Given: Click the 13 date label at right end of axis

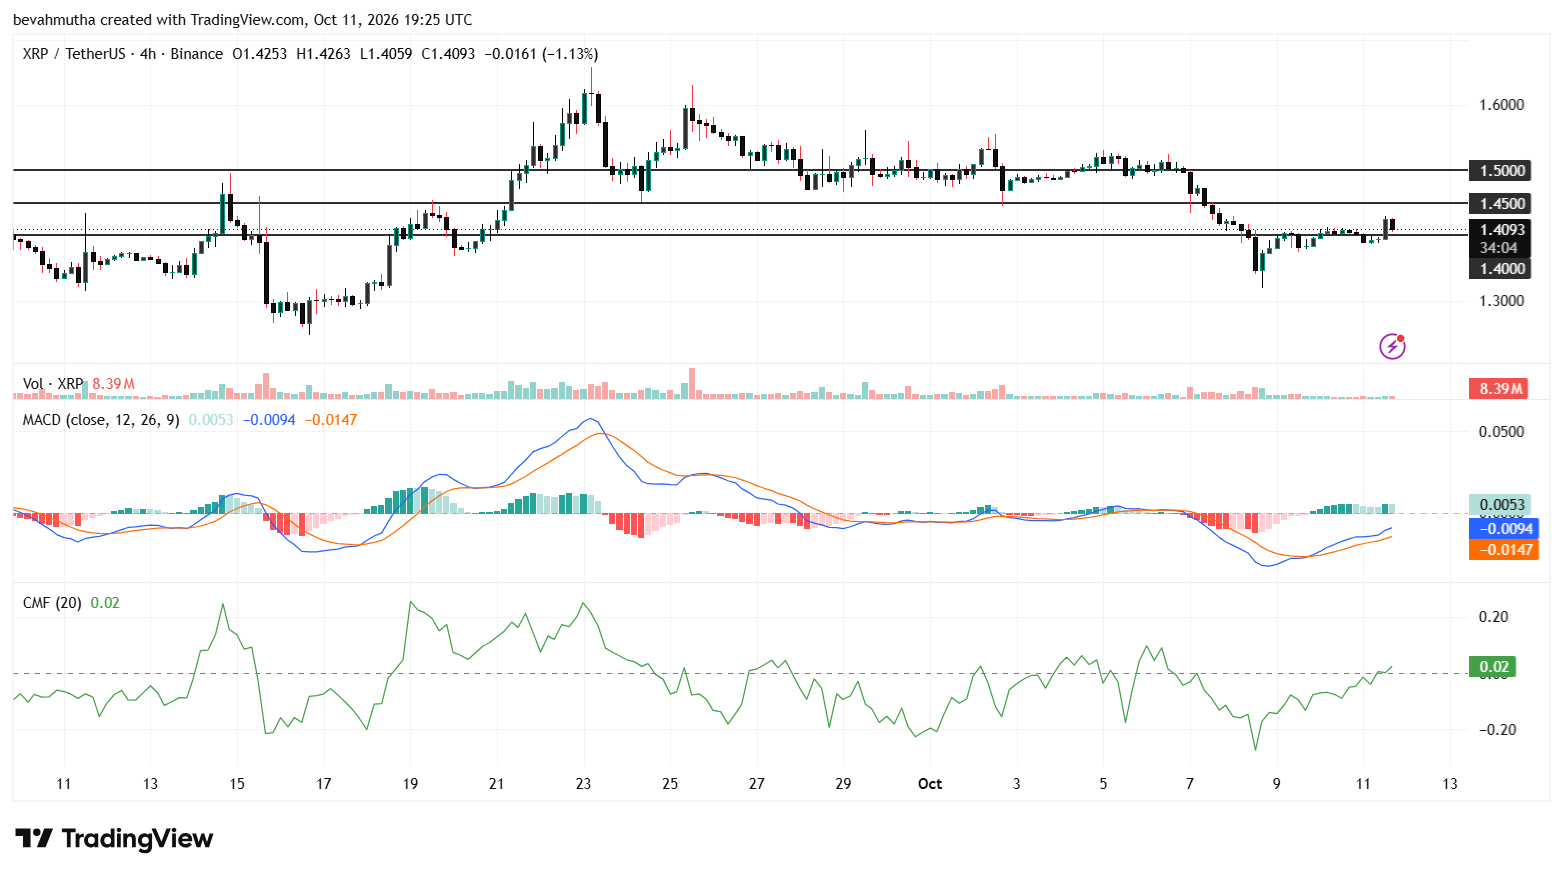Looking at the screenshot, I should click(x=1450, y=784).
